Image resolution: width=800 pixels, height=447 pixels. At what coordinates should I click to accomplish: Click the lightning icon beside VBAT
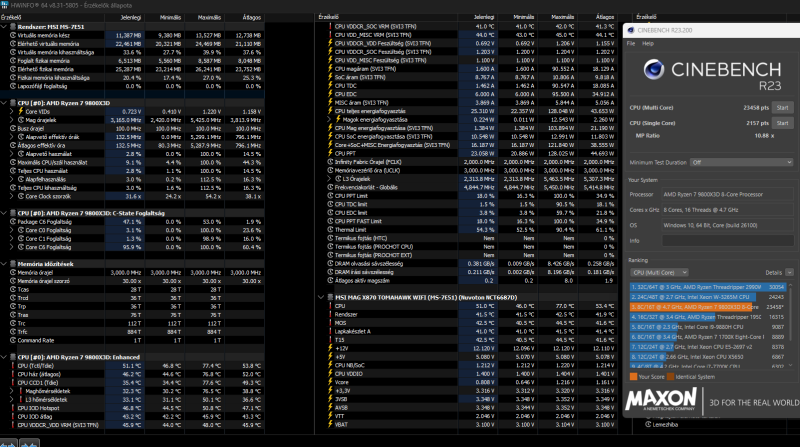click(330, 424)
